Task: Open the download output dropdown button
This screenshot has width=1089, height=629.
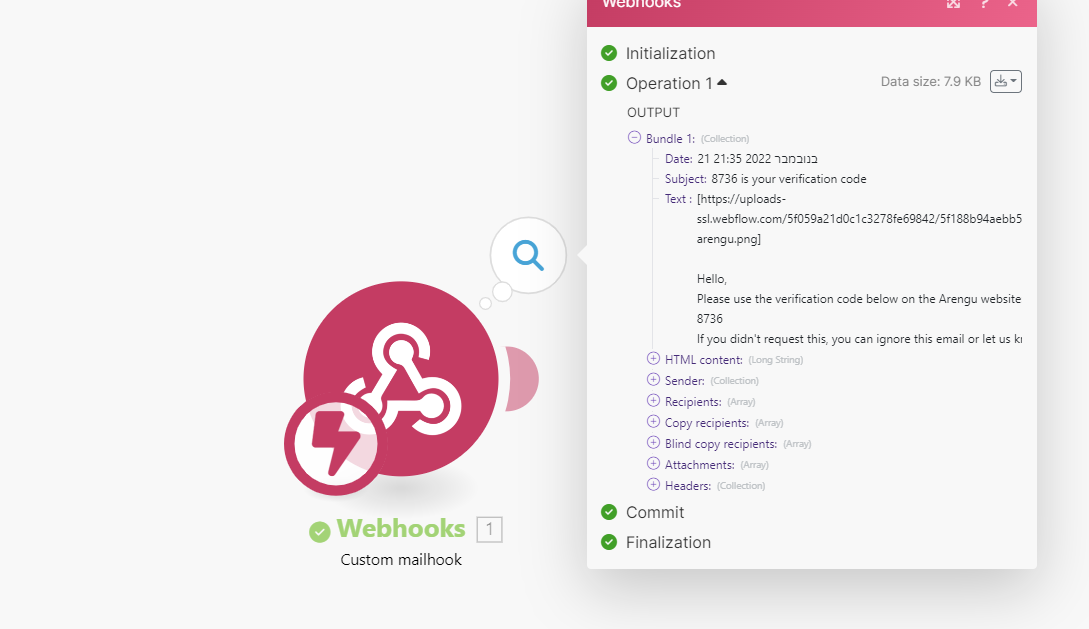Action: pos(1005,81)
